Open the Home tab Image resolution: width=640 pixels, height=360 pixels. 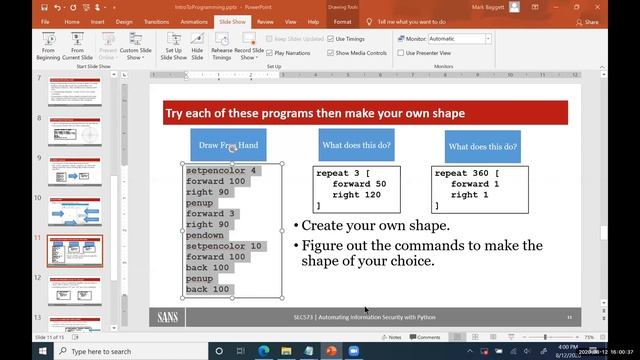click(x=71, y=22)
